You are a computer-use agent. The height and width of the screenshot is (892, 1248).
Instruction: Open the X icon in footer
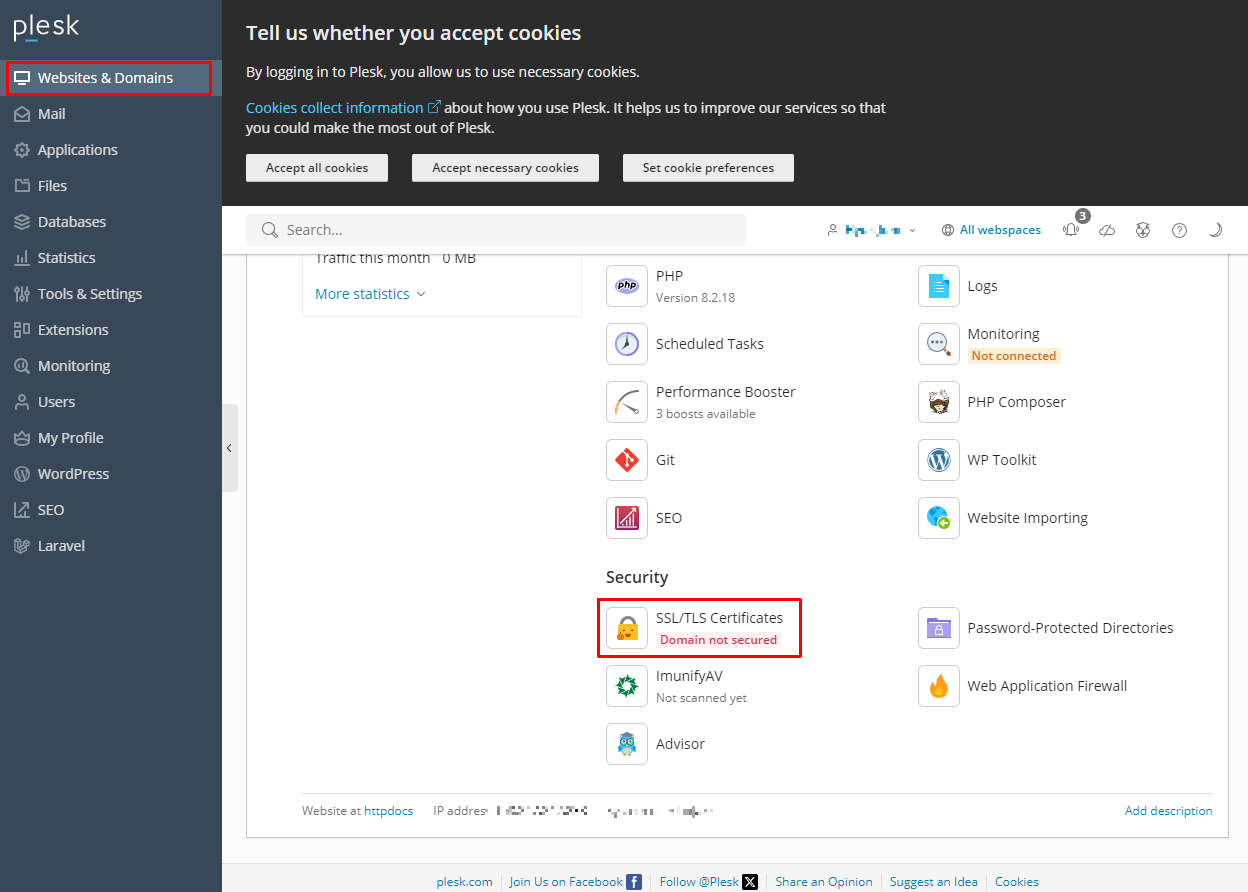coord(750,882)
